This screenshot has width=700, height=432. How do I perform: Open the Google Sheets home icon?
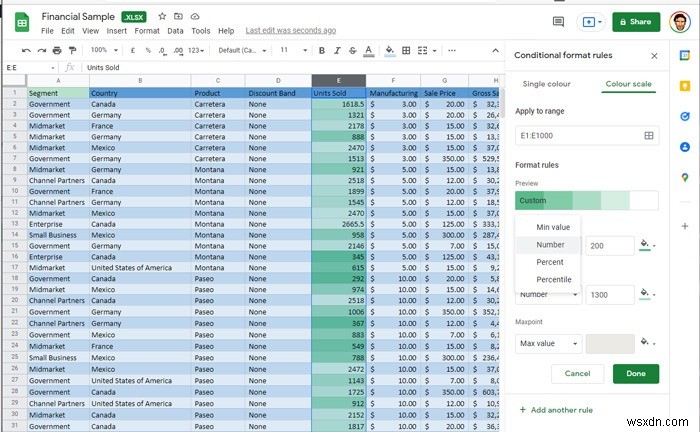tap(22, 23)
